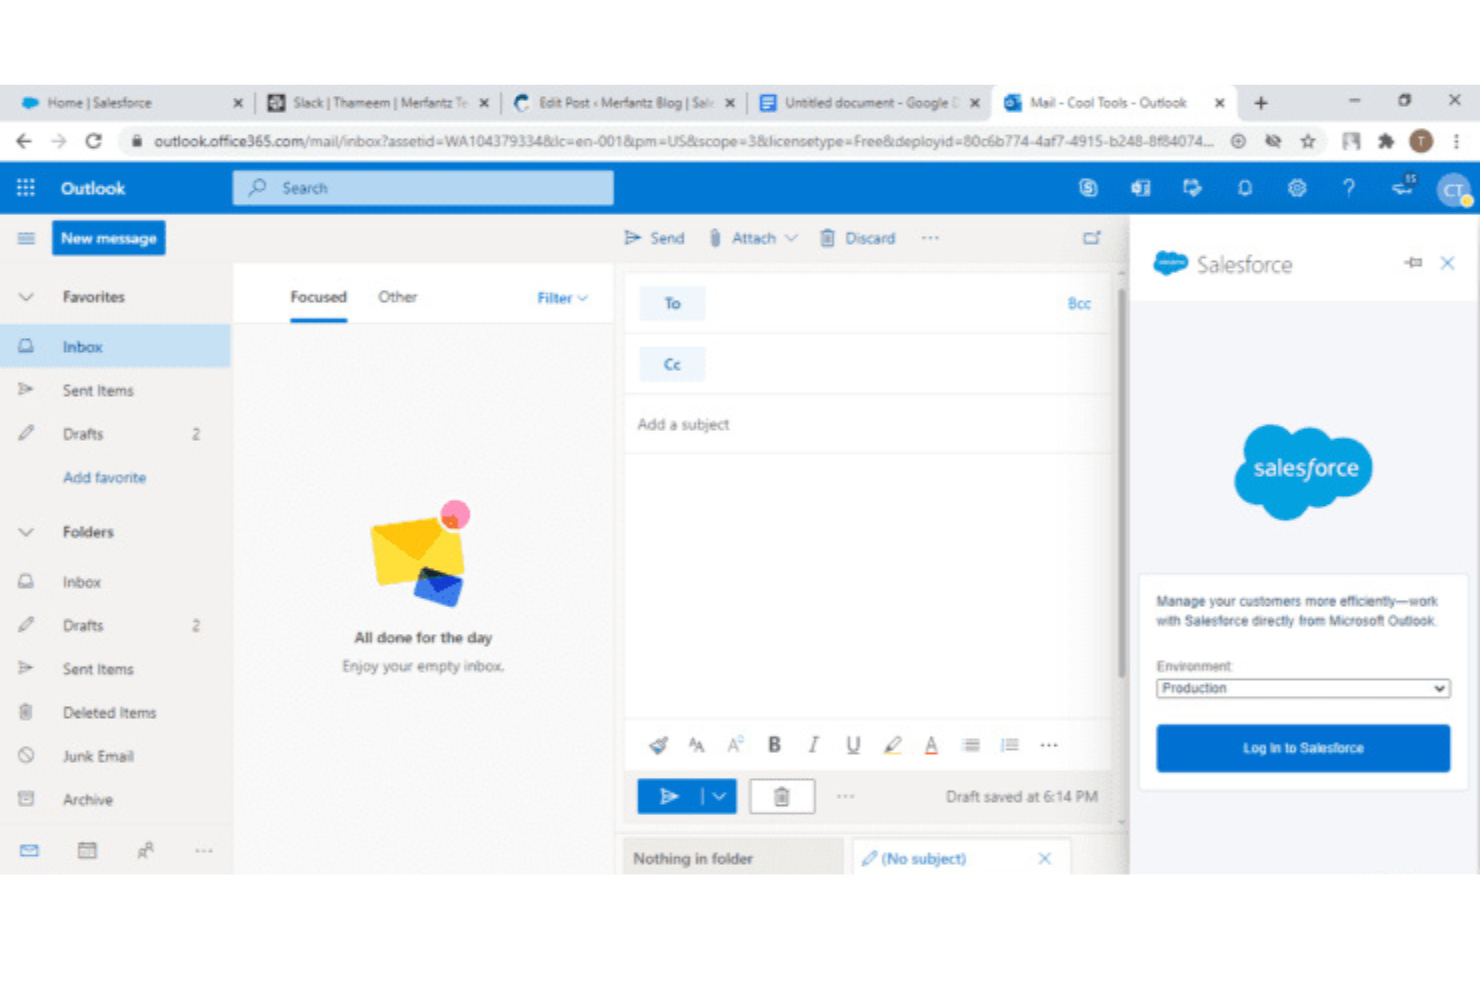The width and height of the screenshot is (1480, 987).
Task: Open the font size icon
Action: (696, 745)
